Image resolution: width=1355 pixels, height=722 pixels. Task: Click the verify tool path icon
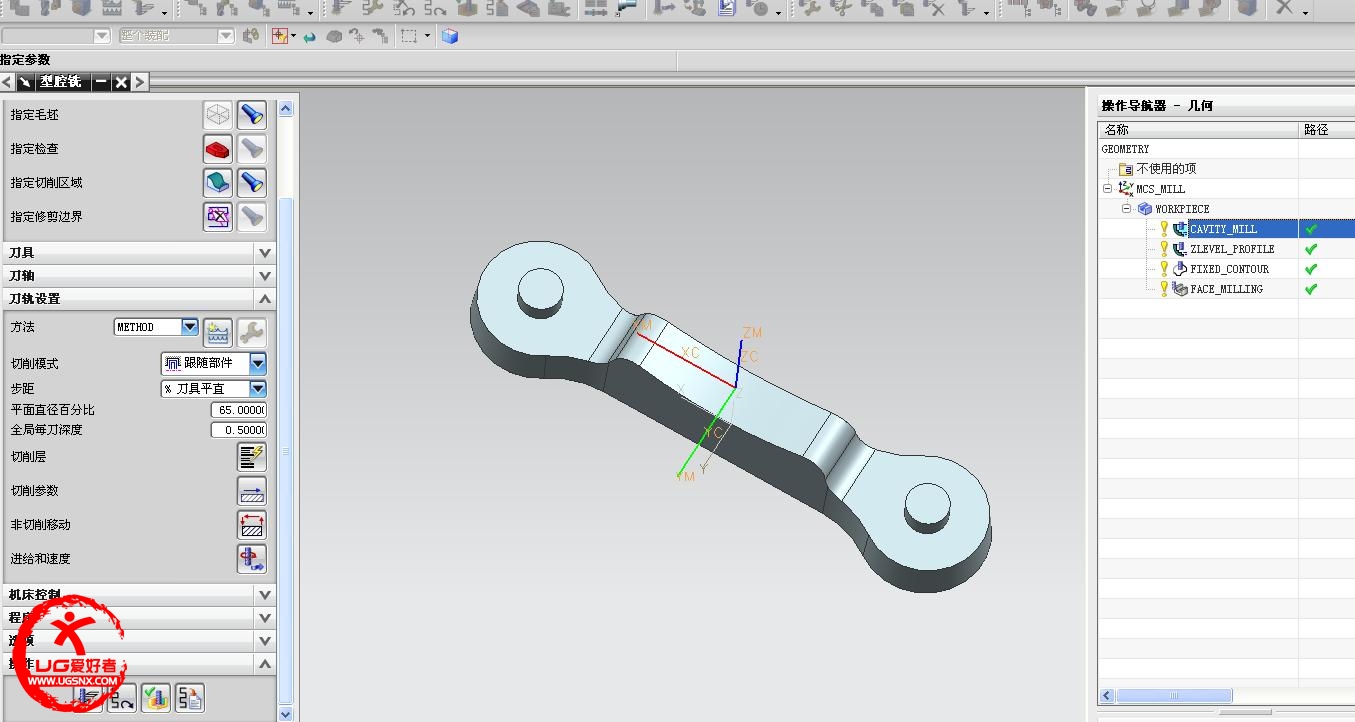pos(156,698)
